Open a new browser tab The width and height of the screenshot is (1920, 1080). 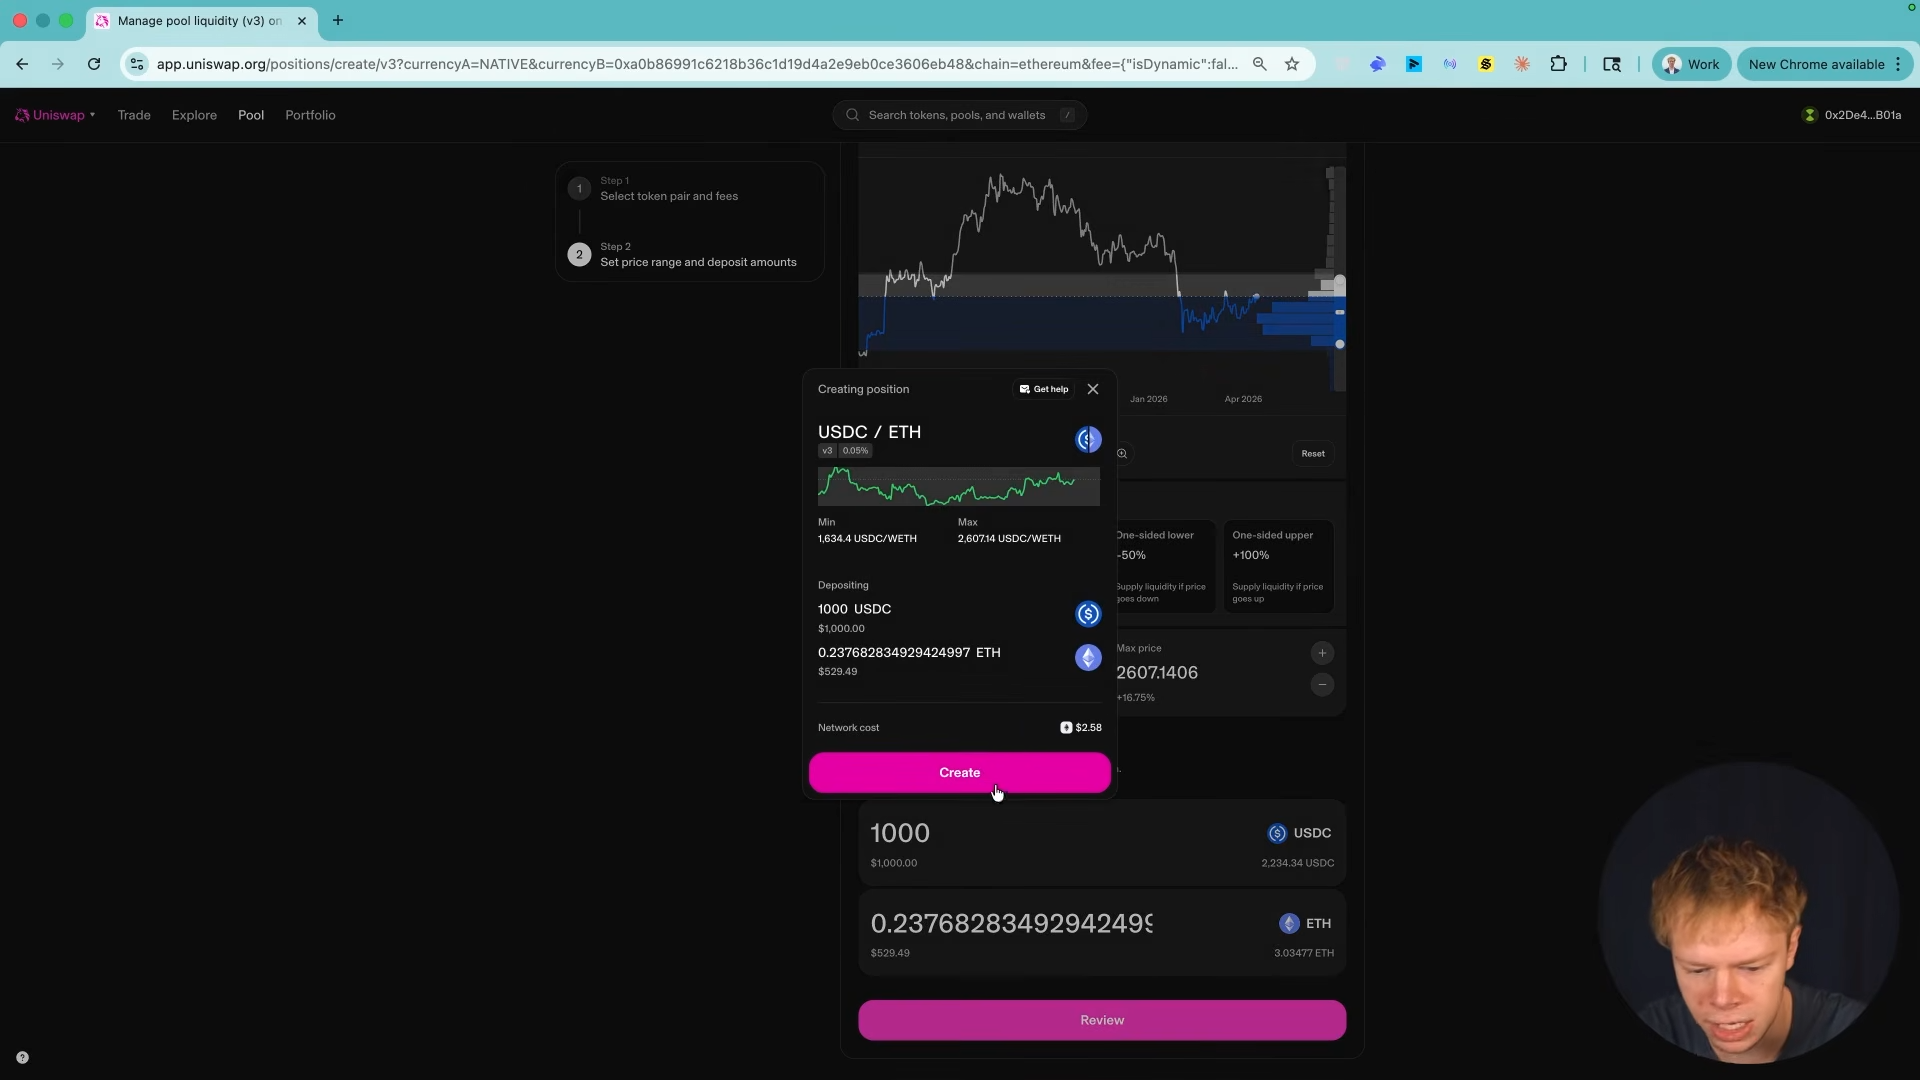pyautogui.click(x=338, y=20)
